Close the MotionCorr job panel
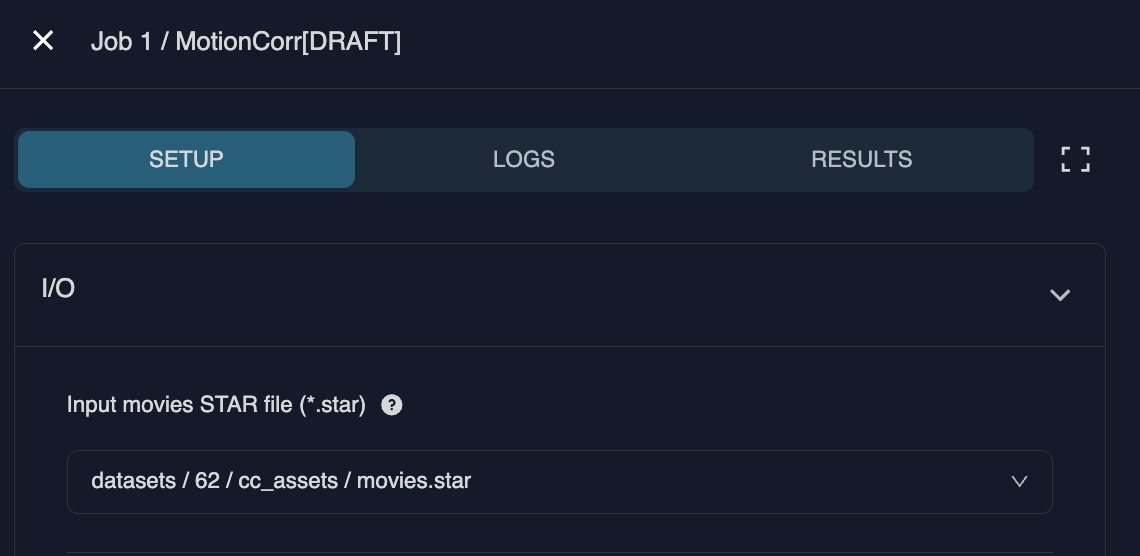This screenshot has height=556, width=1140. [x=43, y=41]
